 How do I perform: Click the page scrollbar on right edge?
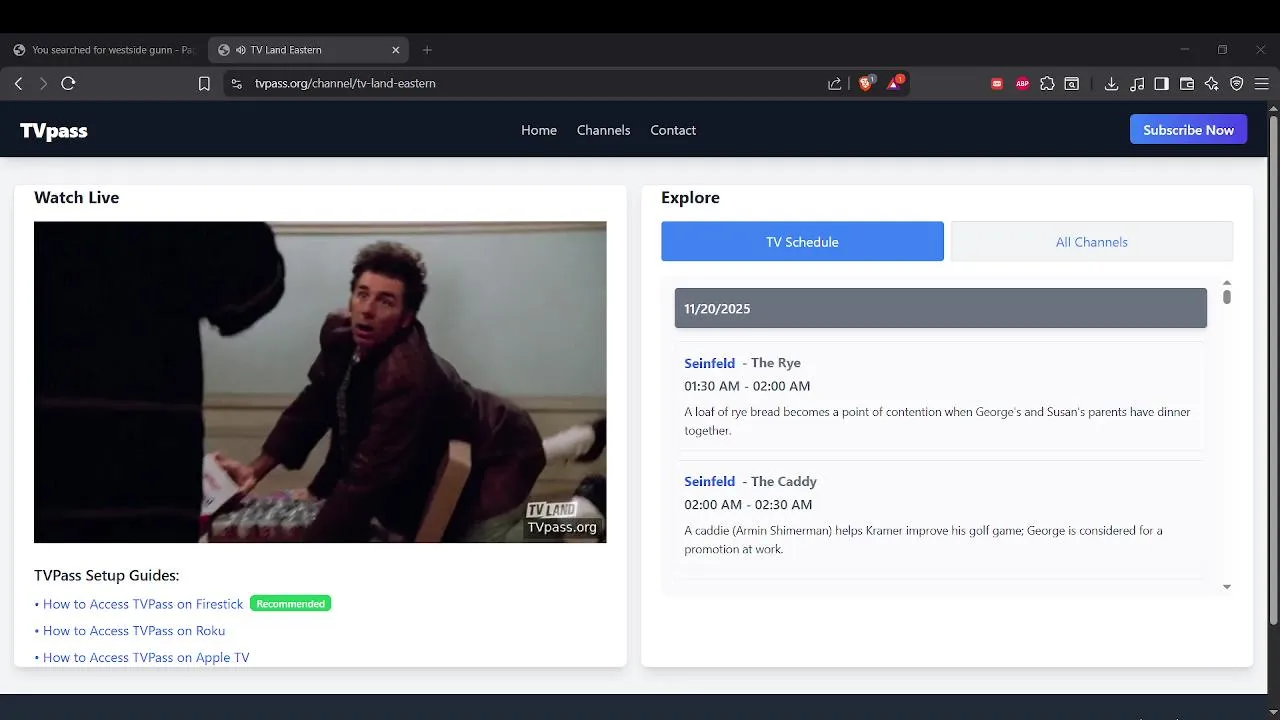(1273, 370)
